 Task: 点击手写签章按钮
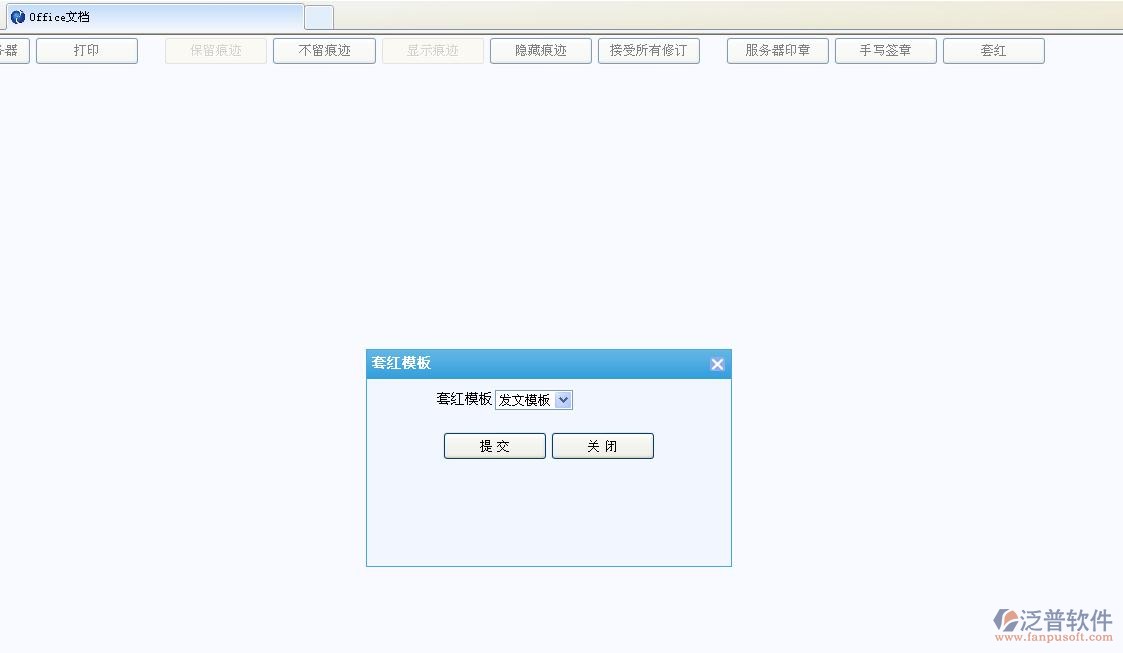[x=885, y=50]
